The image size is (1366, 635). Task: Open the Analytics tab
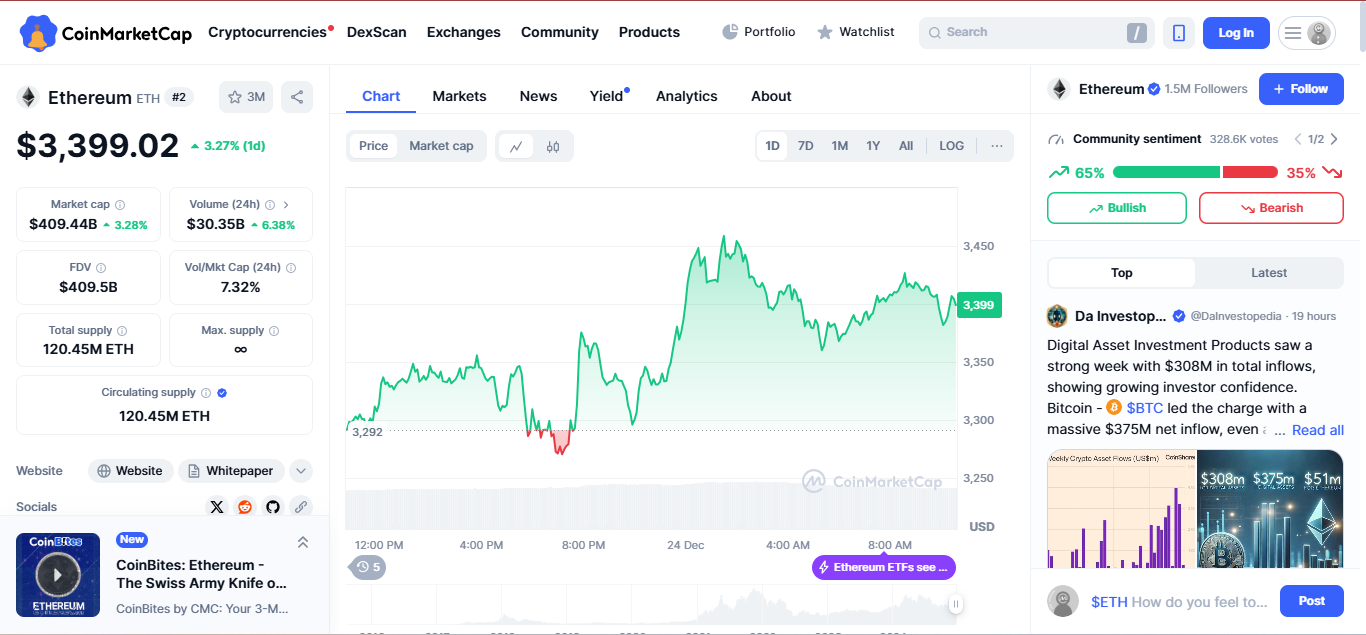pyautogui.click(x=686, y=96)
